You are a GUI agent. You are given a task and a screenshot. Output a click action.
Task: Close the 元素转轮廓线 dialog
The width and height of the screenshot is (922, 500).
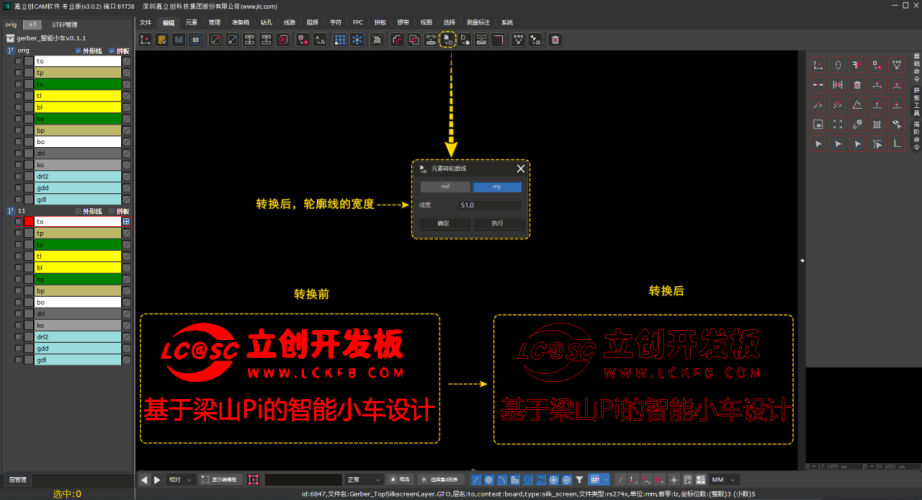[520, 169]
